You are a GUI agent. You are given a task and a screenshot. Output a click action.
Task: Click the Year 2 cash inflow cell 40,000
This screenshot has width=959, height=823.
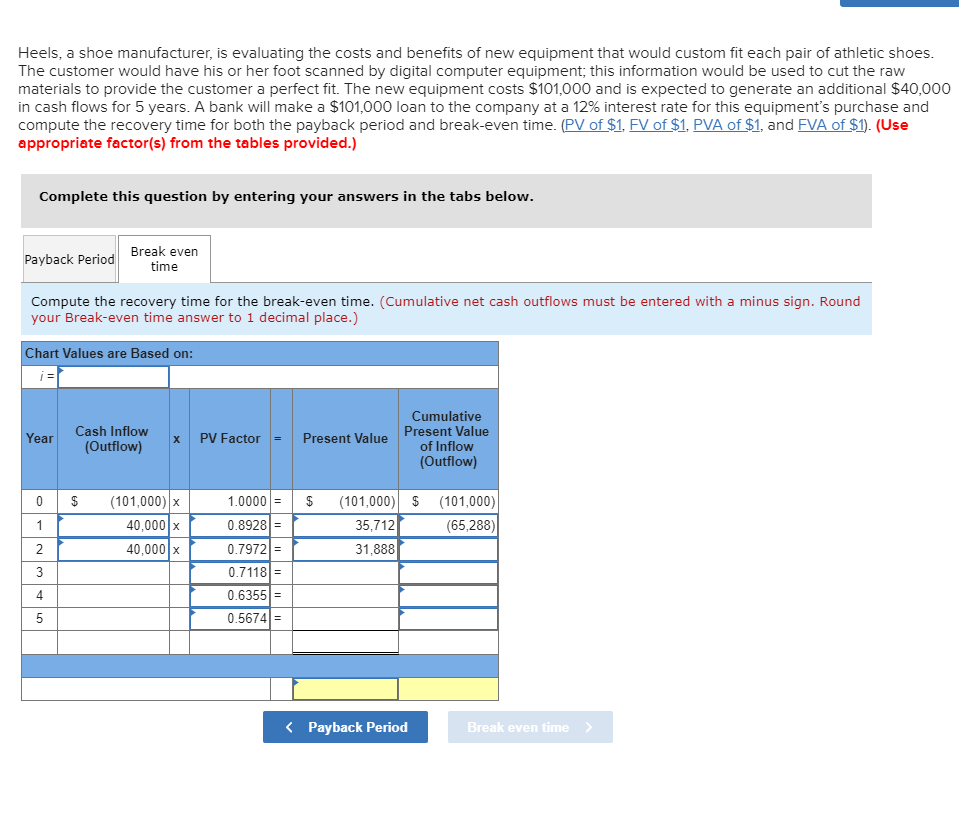[113, 549]
